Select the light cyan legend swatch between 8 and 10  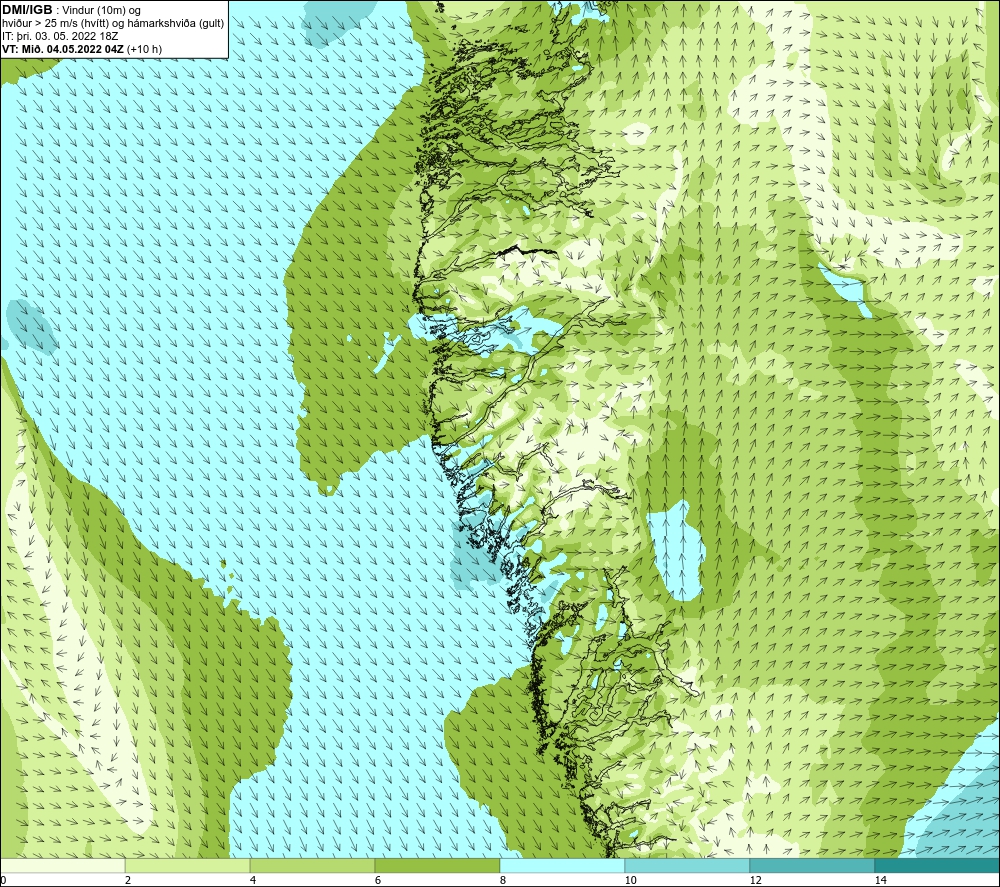(x=562, y=865)
